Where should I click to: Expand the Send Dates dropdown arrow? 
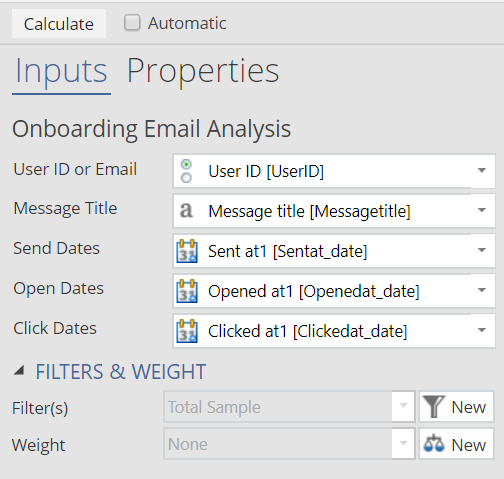pos(482,250)
